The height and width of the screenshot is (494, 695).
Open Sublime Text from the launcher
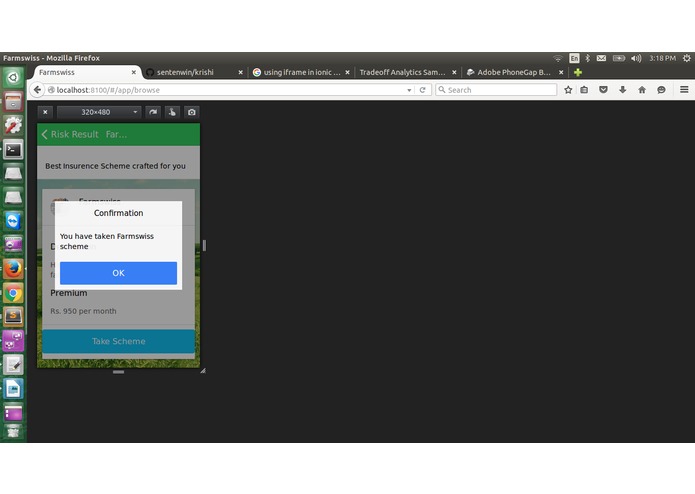coord(13,317)
